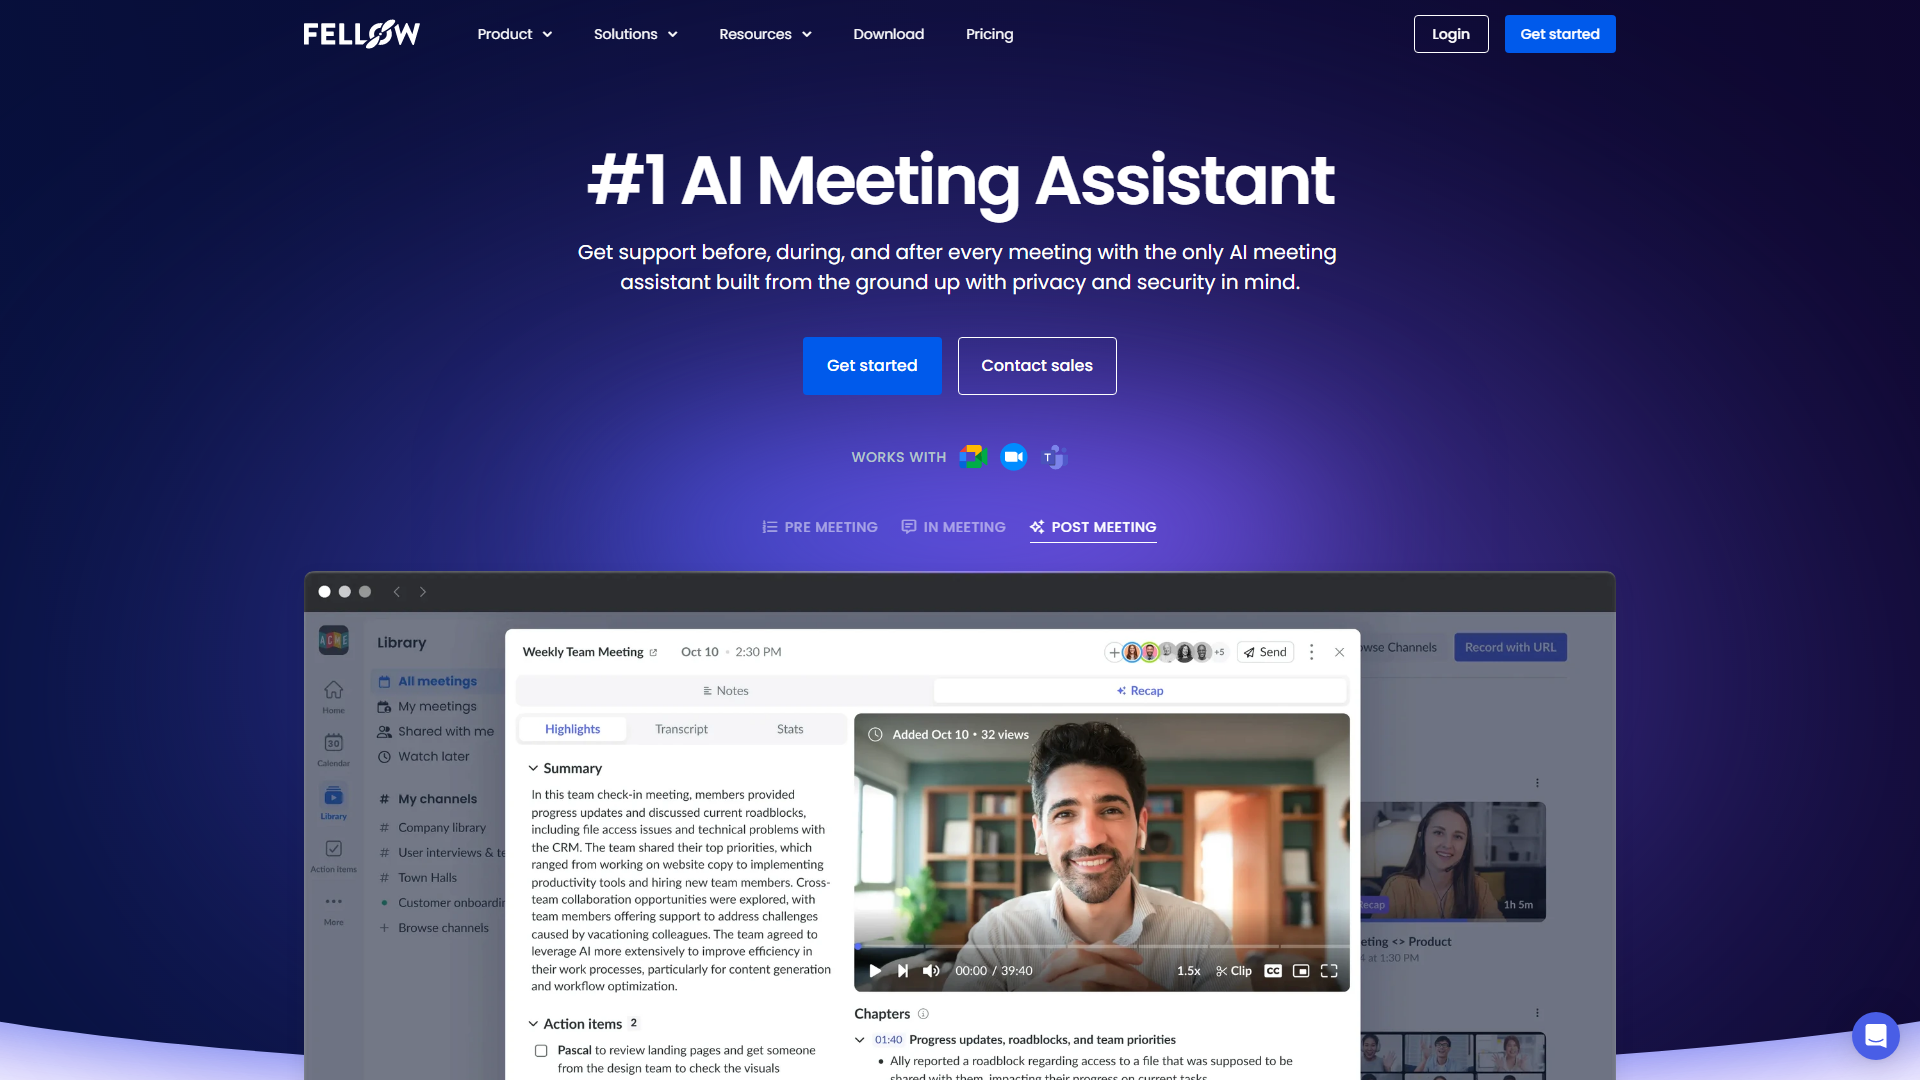Select the Transcript tab in meeting notes
This screenshot has width=1920, height=1080.
click(x=679, y=728)
